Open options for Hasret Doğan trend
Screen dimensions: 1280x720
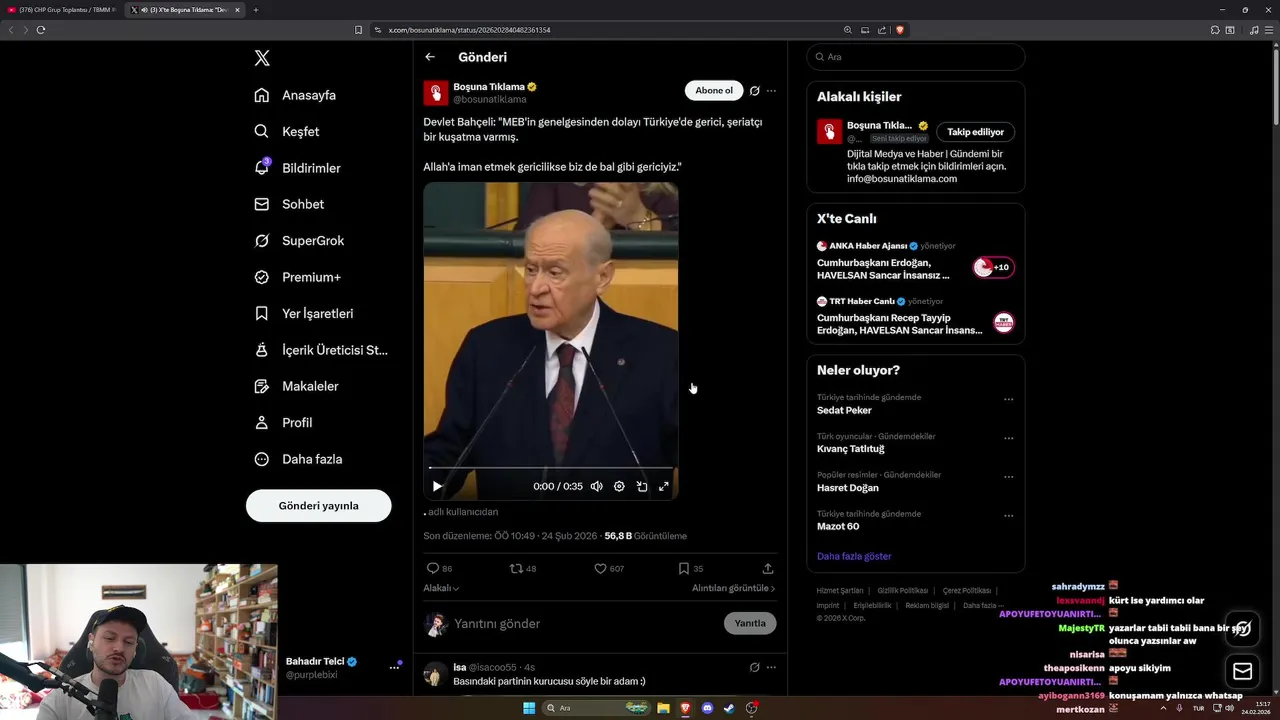[x=1008, y=477]
